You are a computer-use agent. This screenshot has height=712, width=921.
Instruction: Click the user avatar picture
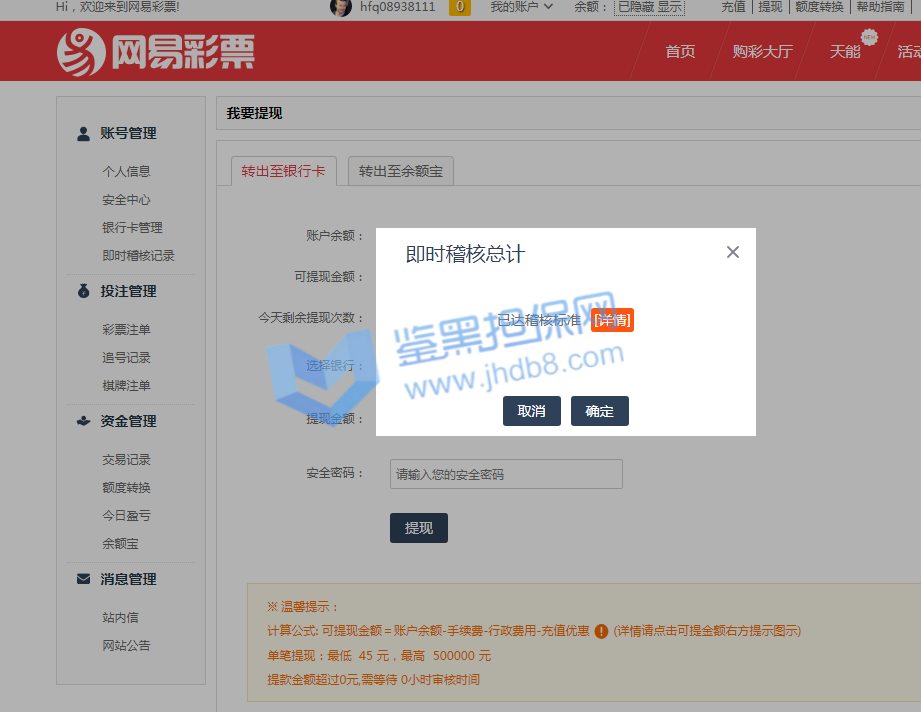point(341,7)
